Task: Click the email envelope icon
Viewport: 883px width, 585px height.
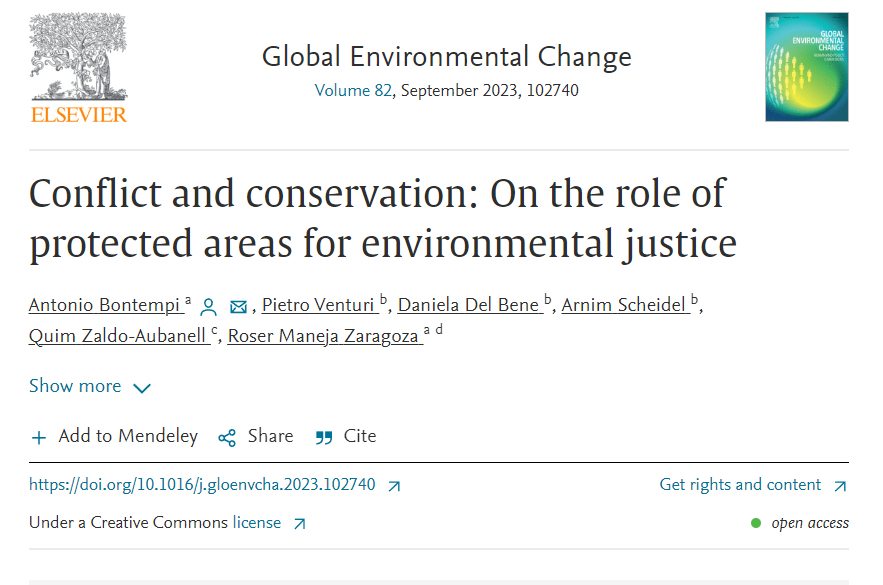Action: (238, 307)
